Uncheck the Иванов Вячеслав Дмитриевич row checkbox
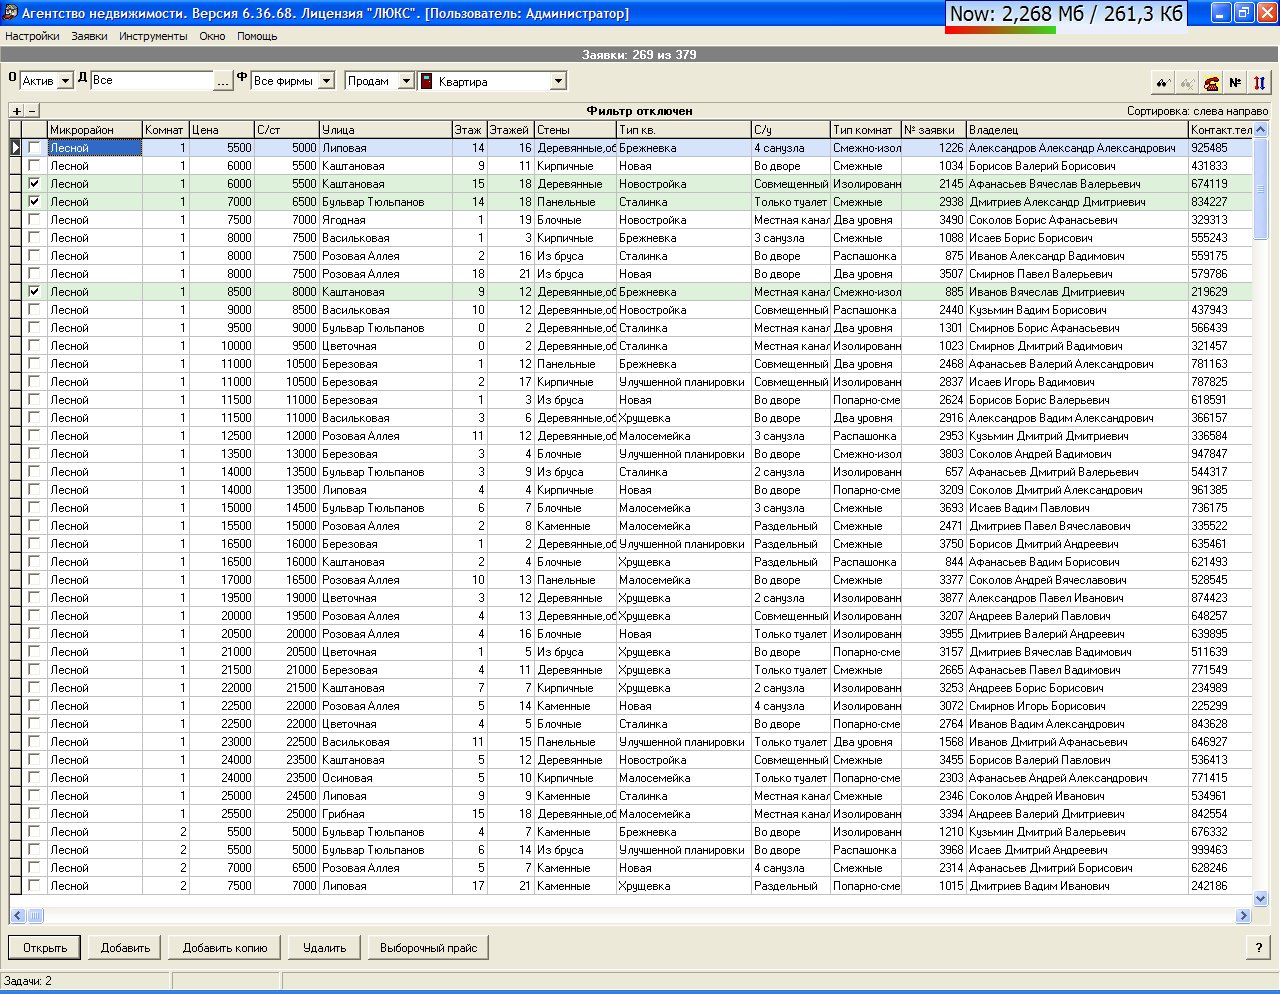1280x994 pixels. [x=35, y=292]
